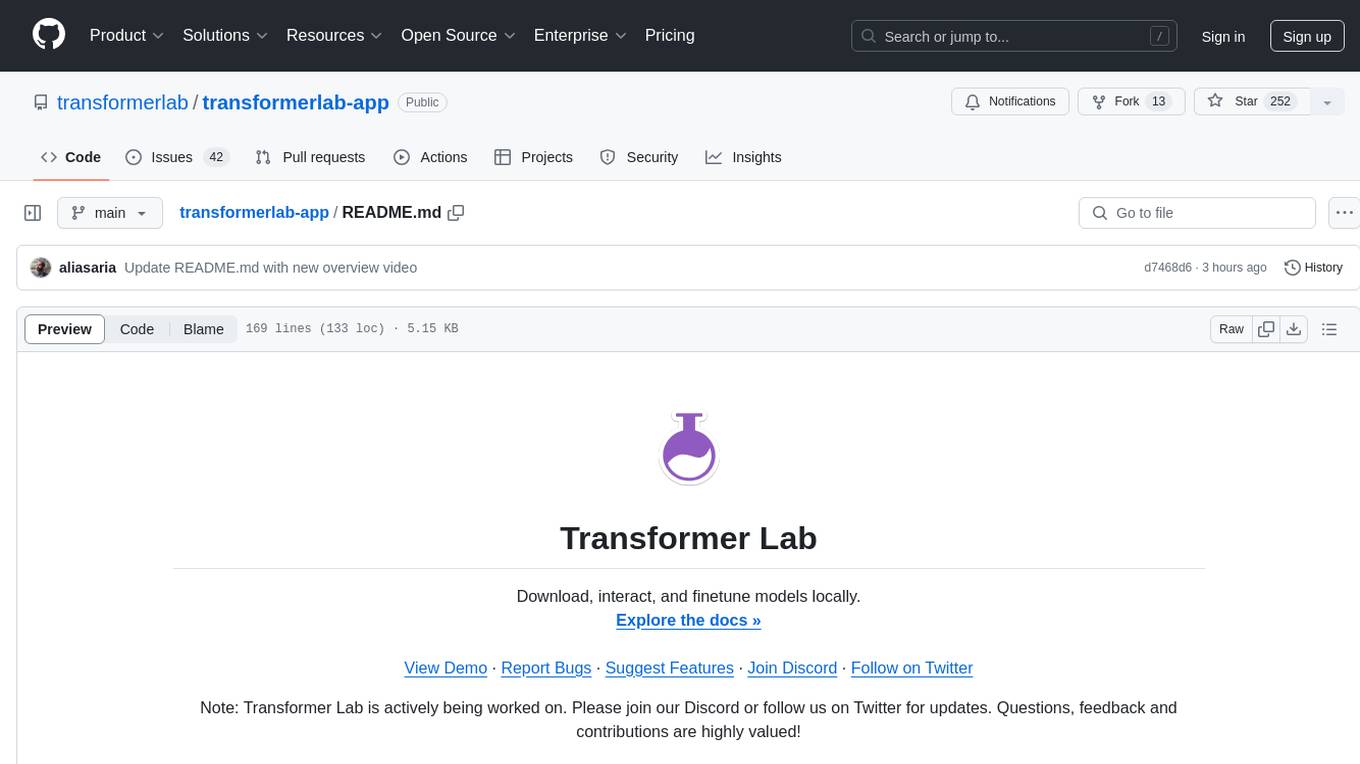This screenshot has height=764, width=1360.
Task: Open the Raw file view
Action: pyautogui.click(x=1231, y=329)
